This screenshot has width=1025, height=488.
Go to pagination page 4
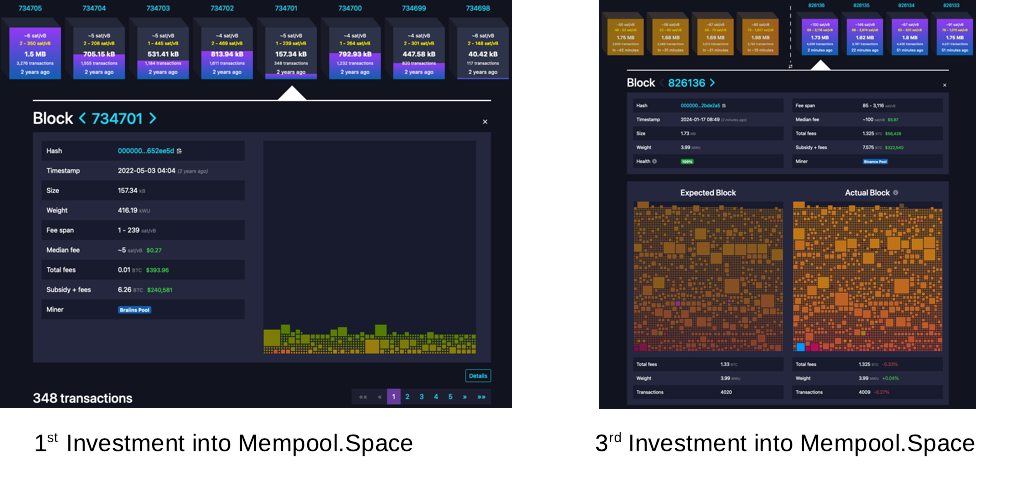click(x=436, y=397)
